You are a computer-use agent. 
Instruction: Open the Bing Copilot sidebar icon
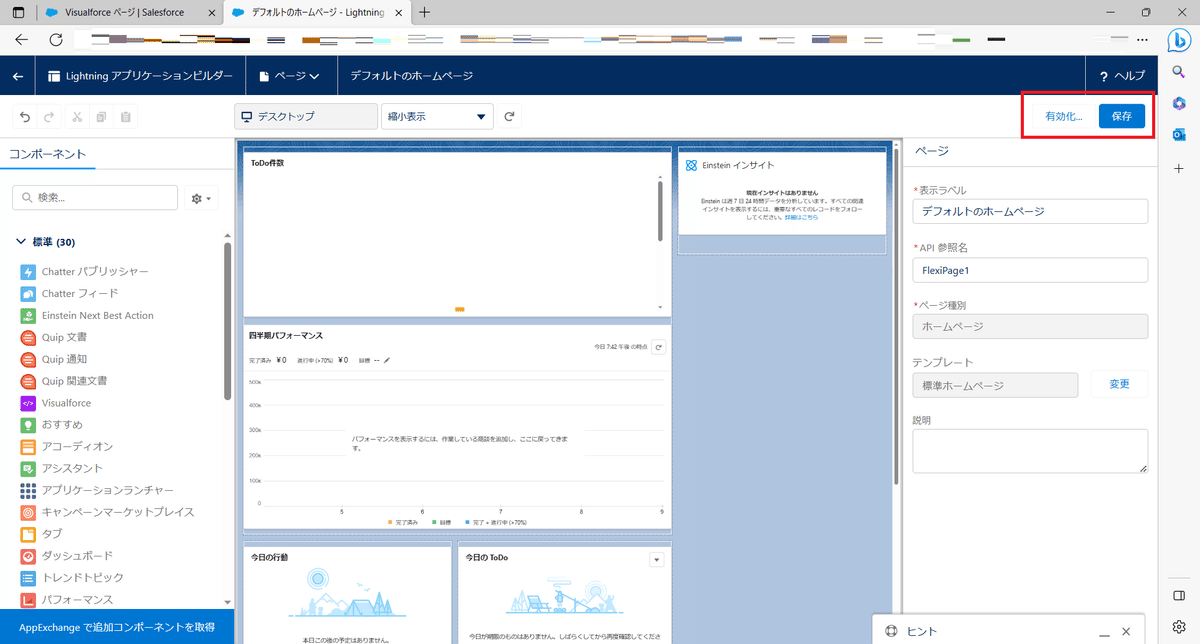click(x=1178, y=40)
